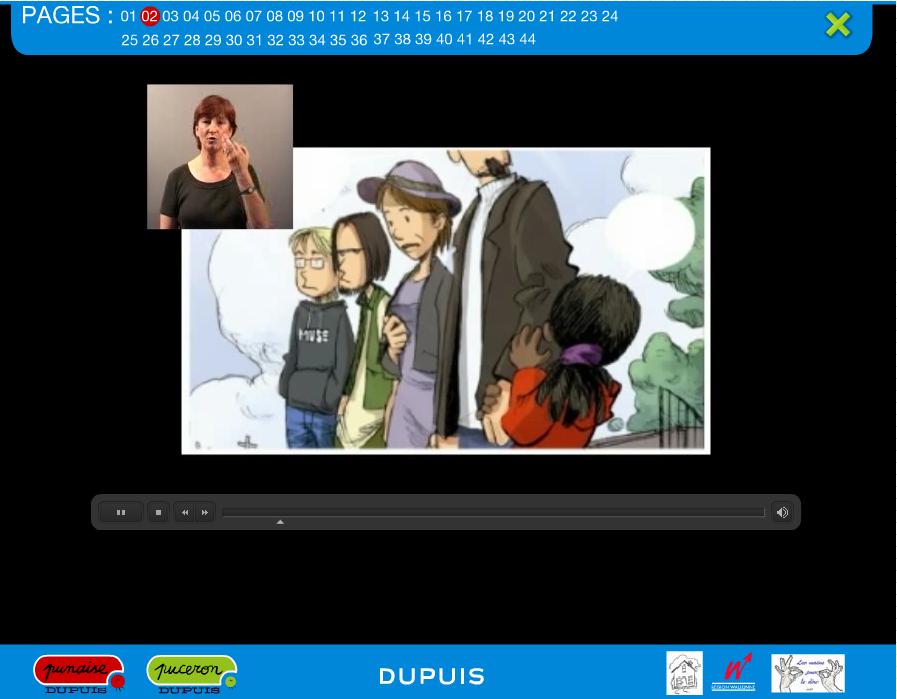
Task: Open the Punaise Dupuis logo
Action: click(79, 674)
